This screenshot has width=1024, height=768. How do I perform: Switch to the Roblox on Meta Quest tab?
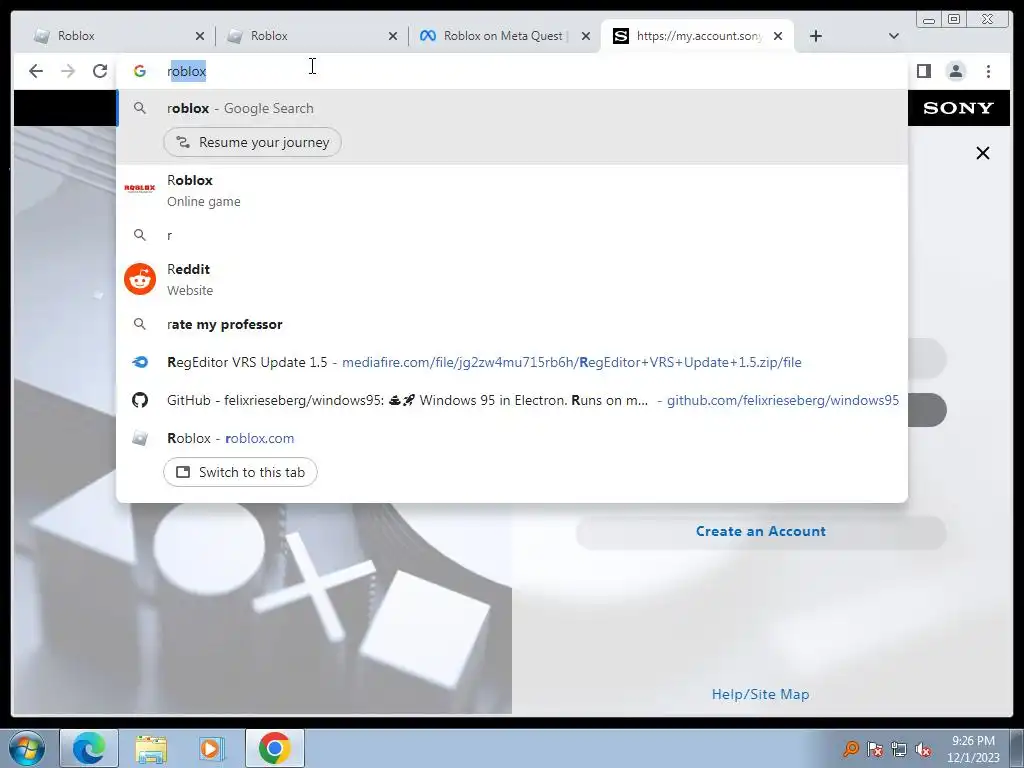coord(502,36)
